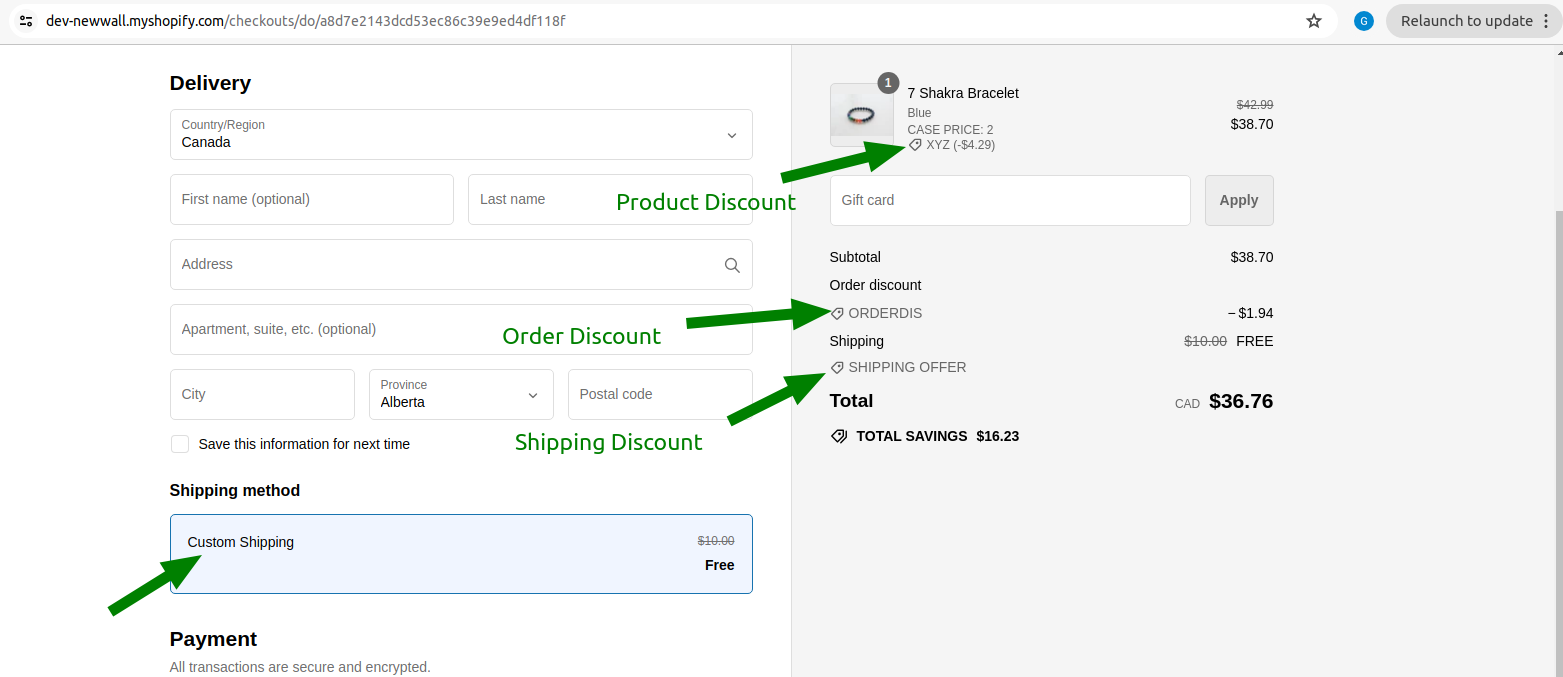Click the Google profile avatar icon

click(1363, 21)
